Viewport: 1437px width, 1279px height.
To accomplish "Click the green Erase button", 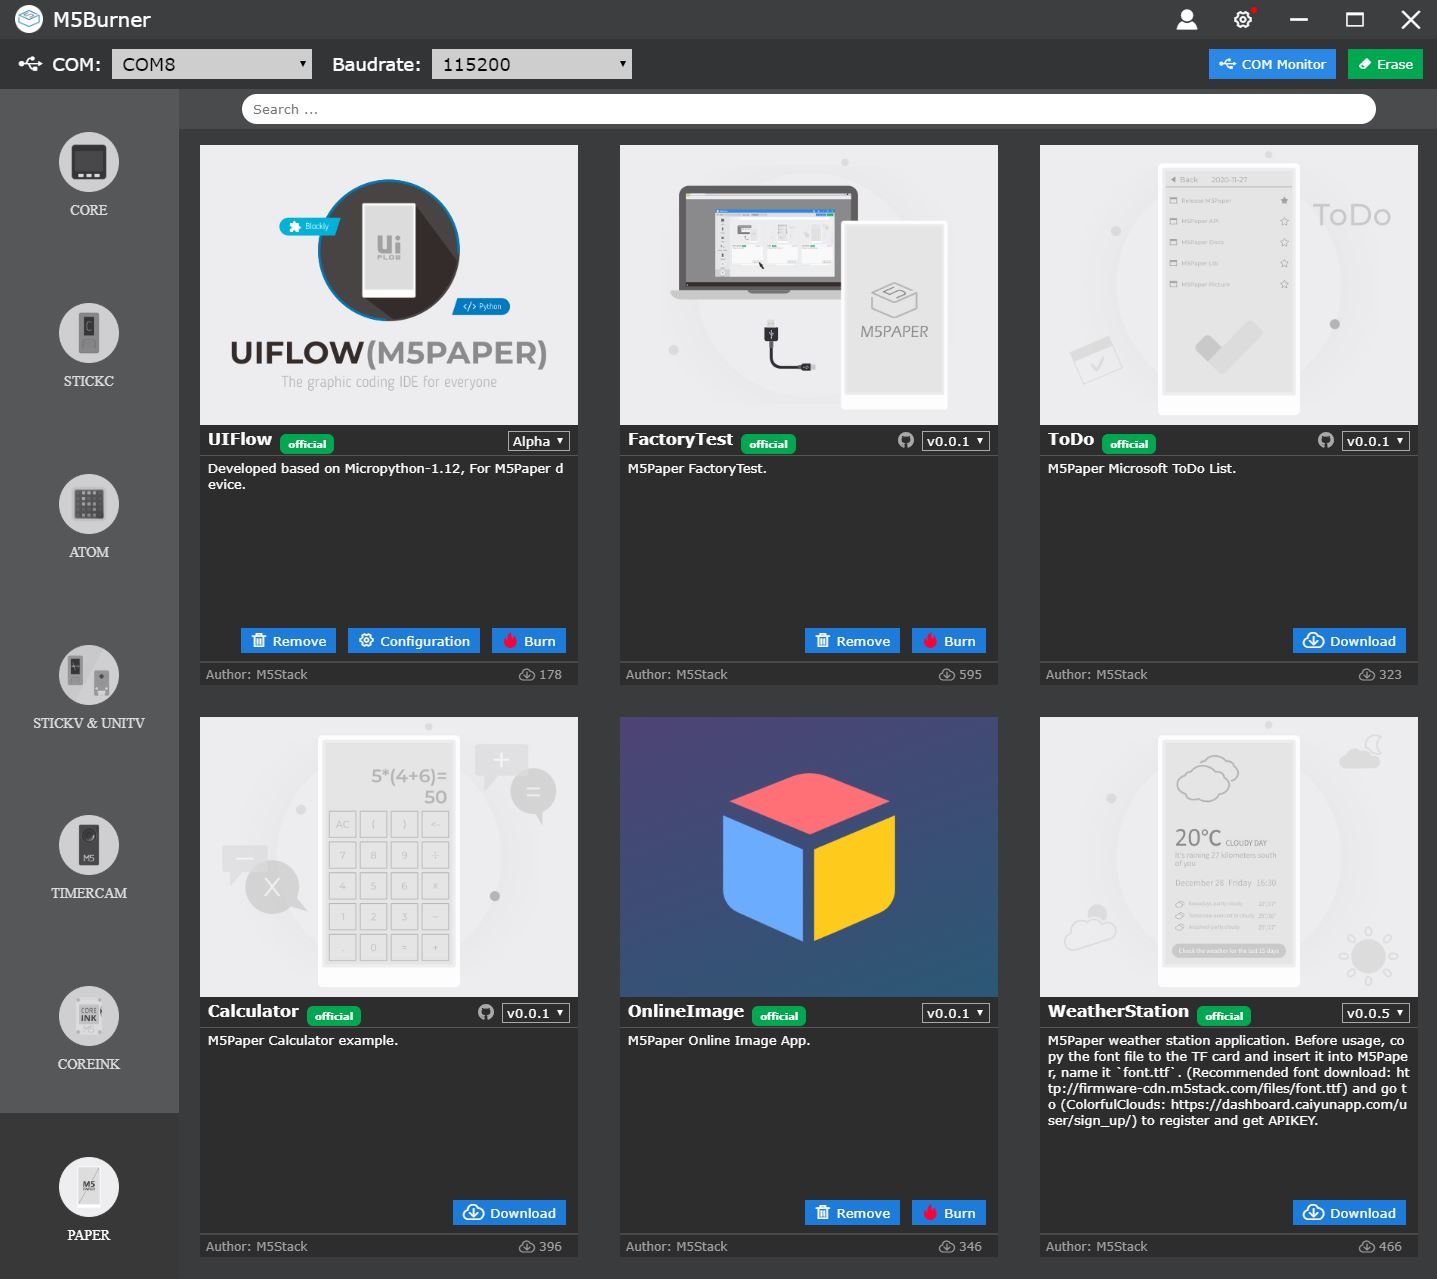I will point(1385,64).
